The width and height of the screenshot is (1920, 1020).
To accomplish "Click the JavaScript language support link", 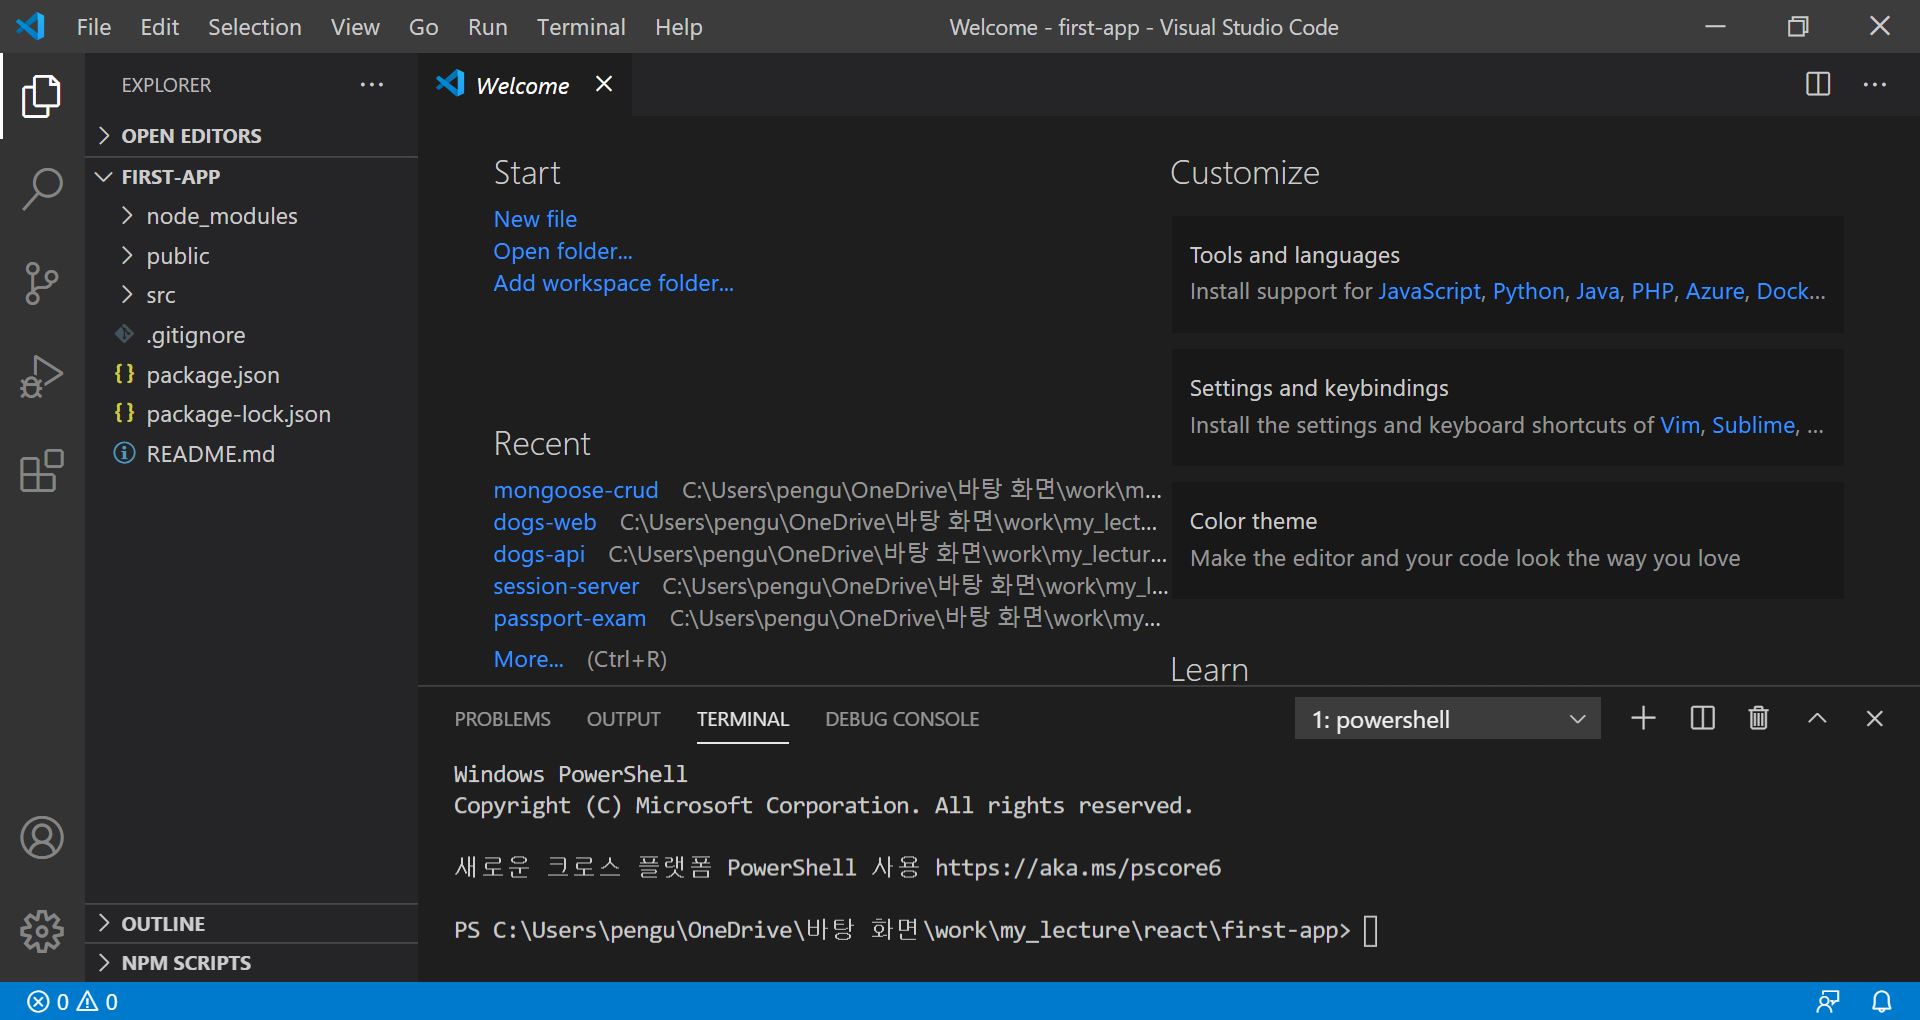I will tap(1429, 291).
